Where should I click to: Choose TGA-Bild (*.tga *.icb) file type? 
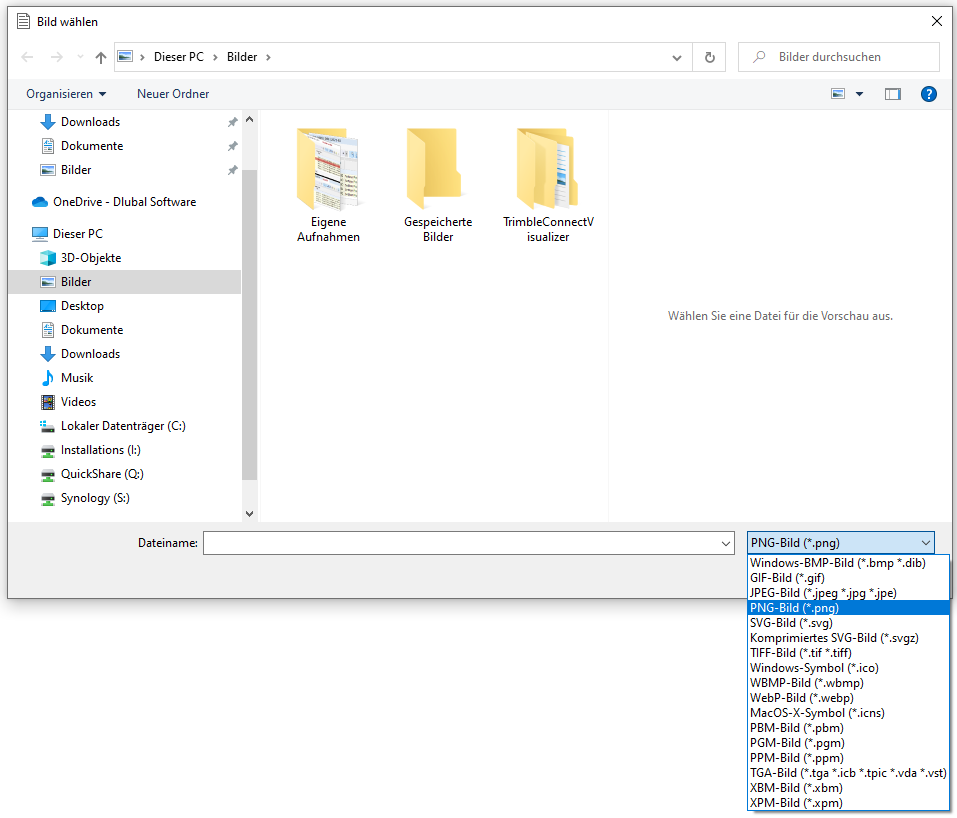(x=848, y=773)
